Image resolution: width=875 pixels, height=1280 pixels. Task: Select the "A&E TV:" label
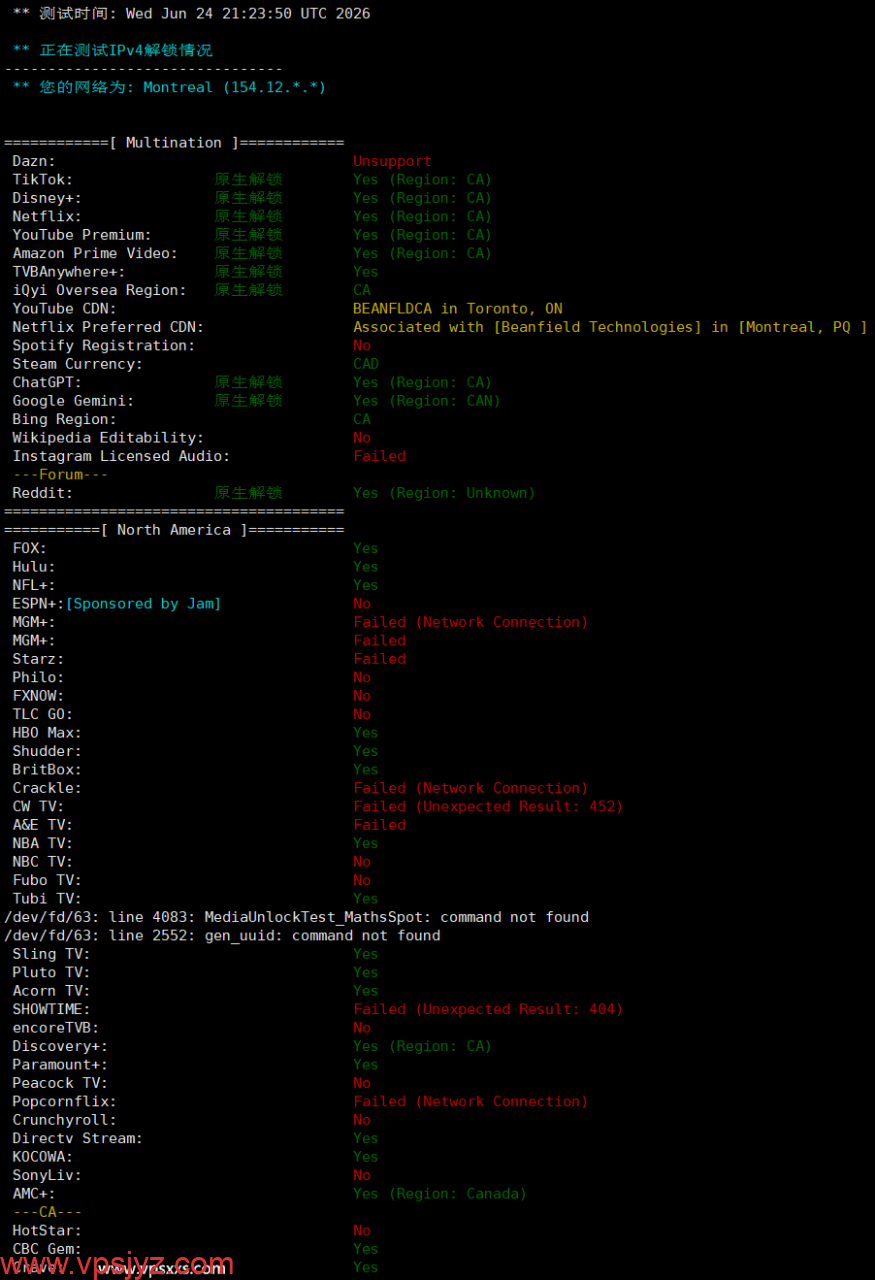[x=43, y=826]
